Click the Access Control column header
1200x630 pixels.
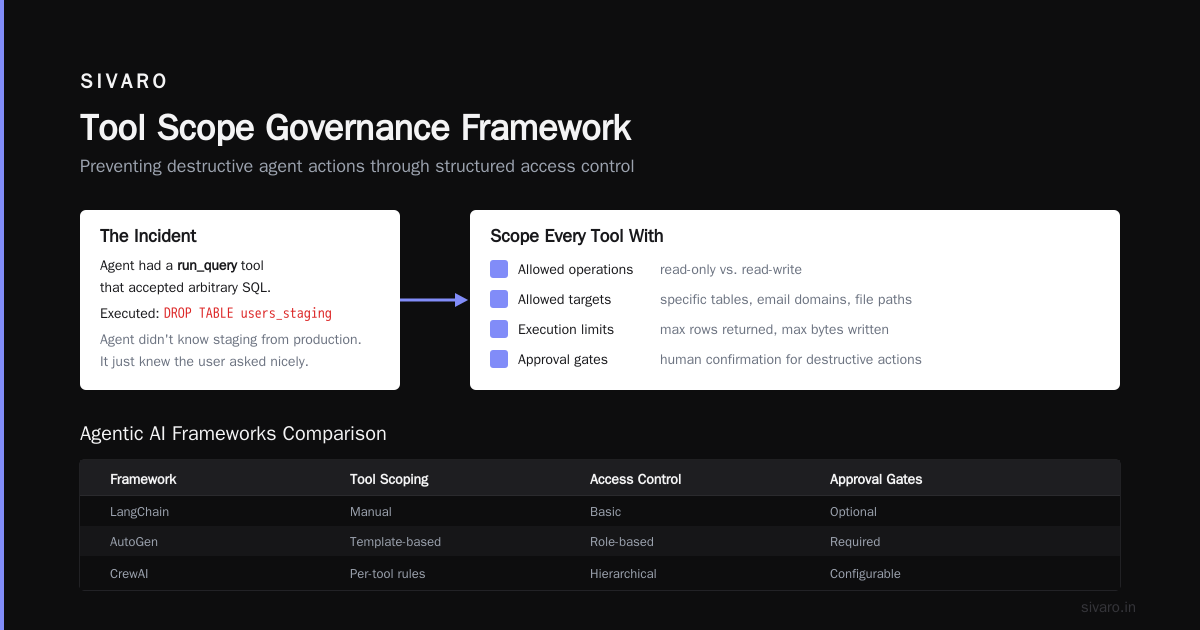pos(636,479)
